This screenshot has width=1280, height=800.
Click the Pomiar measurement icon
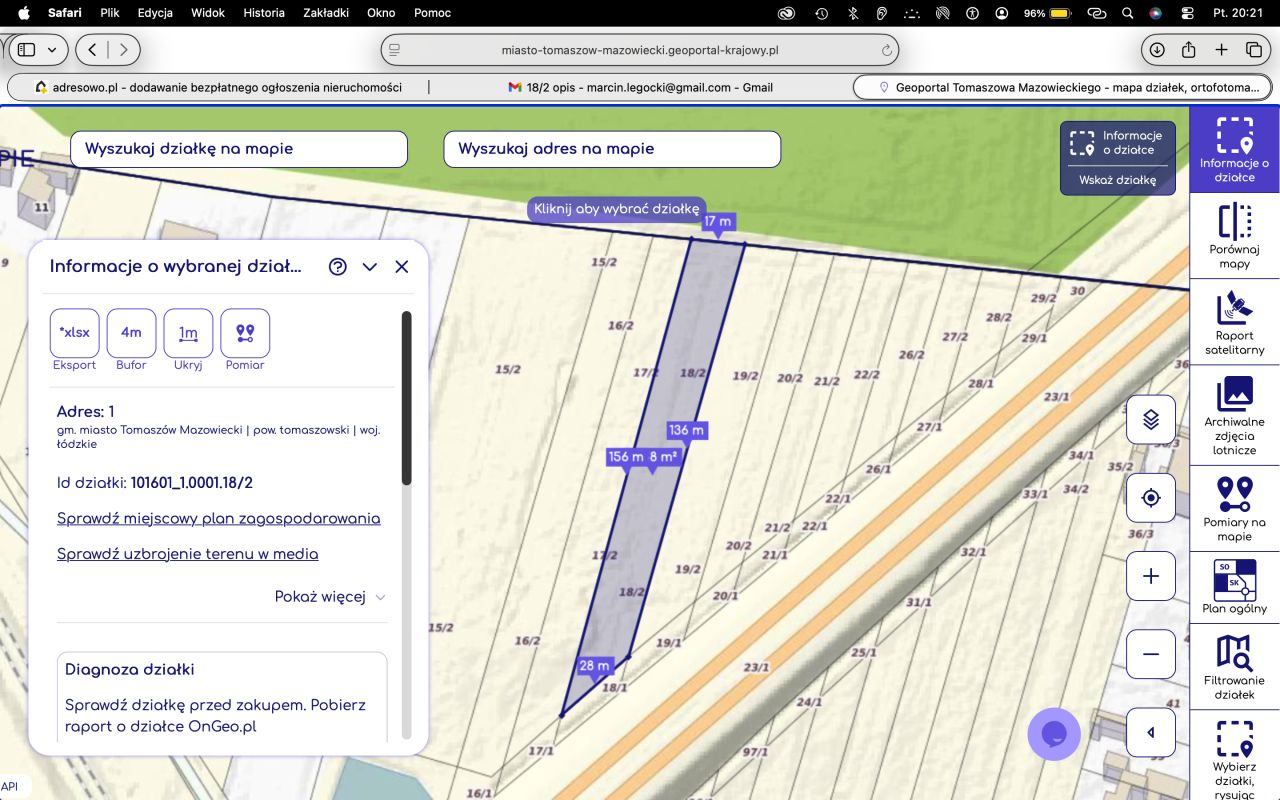point(245,333)
